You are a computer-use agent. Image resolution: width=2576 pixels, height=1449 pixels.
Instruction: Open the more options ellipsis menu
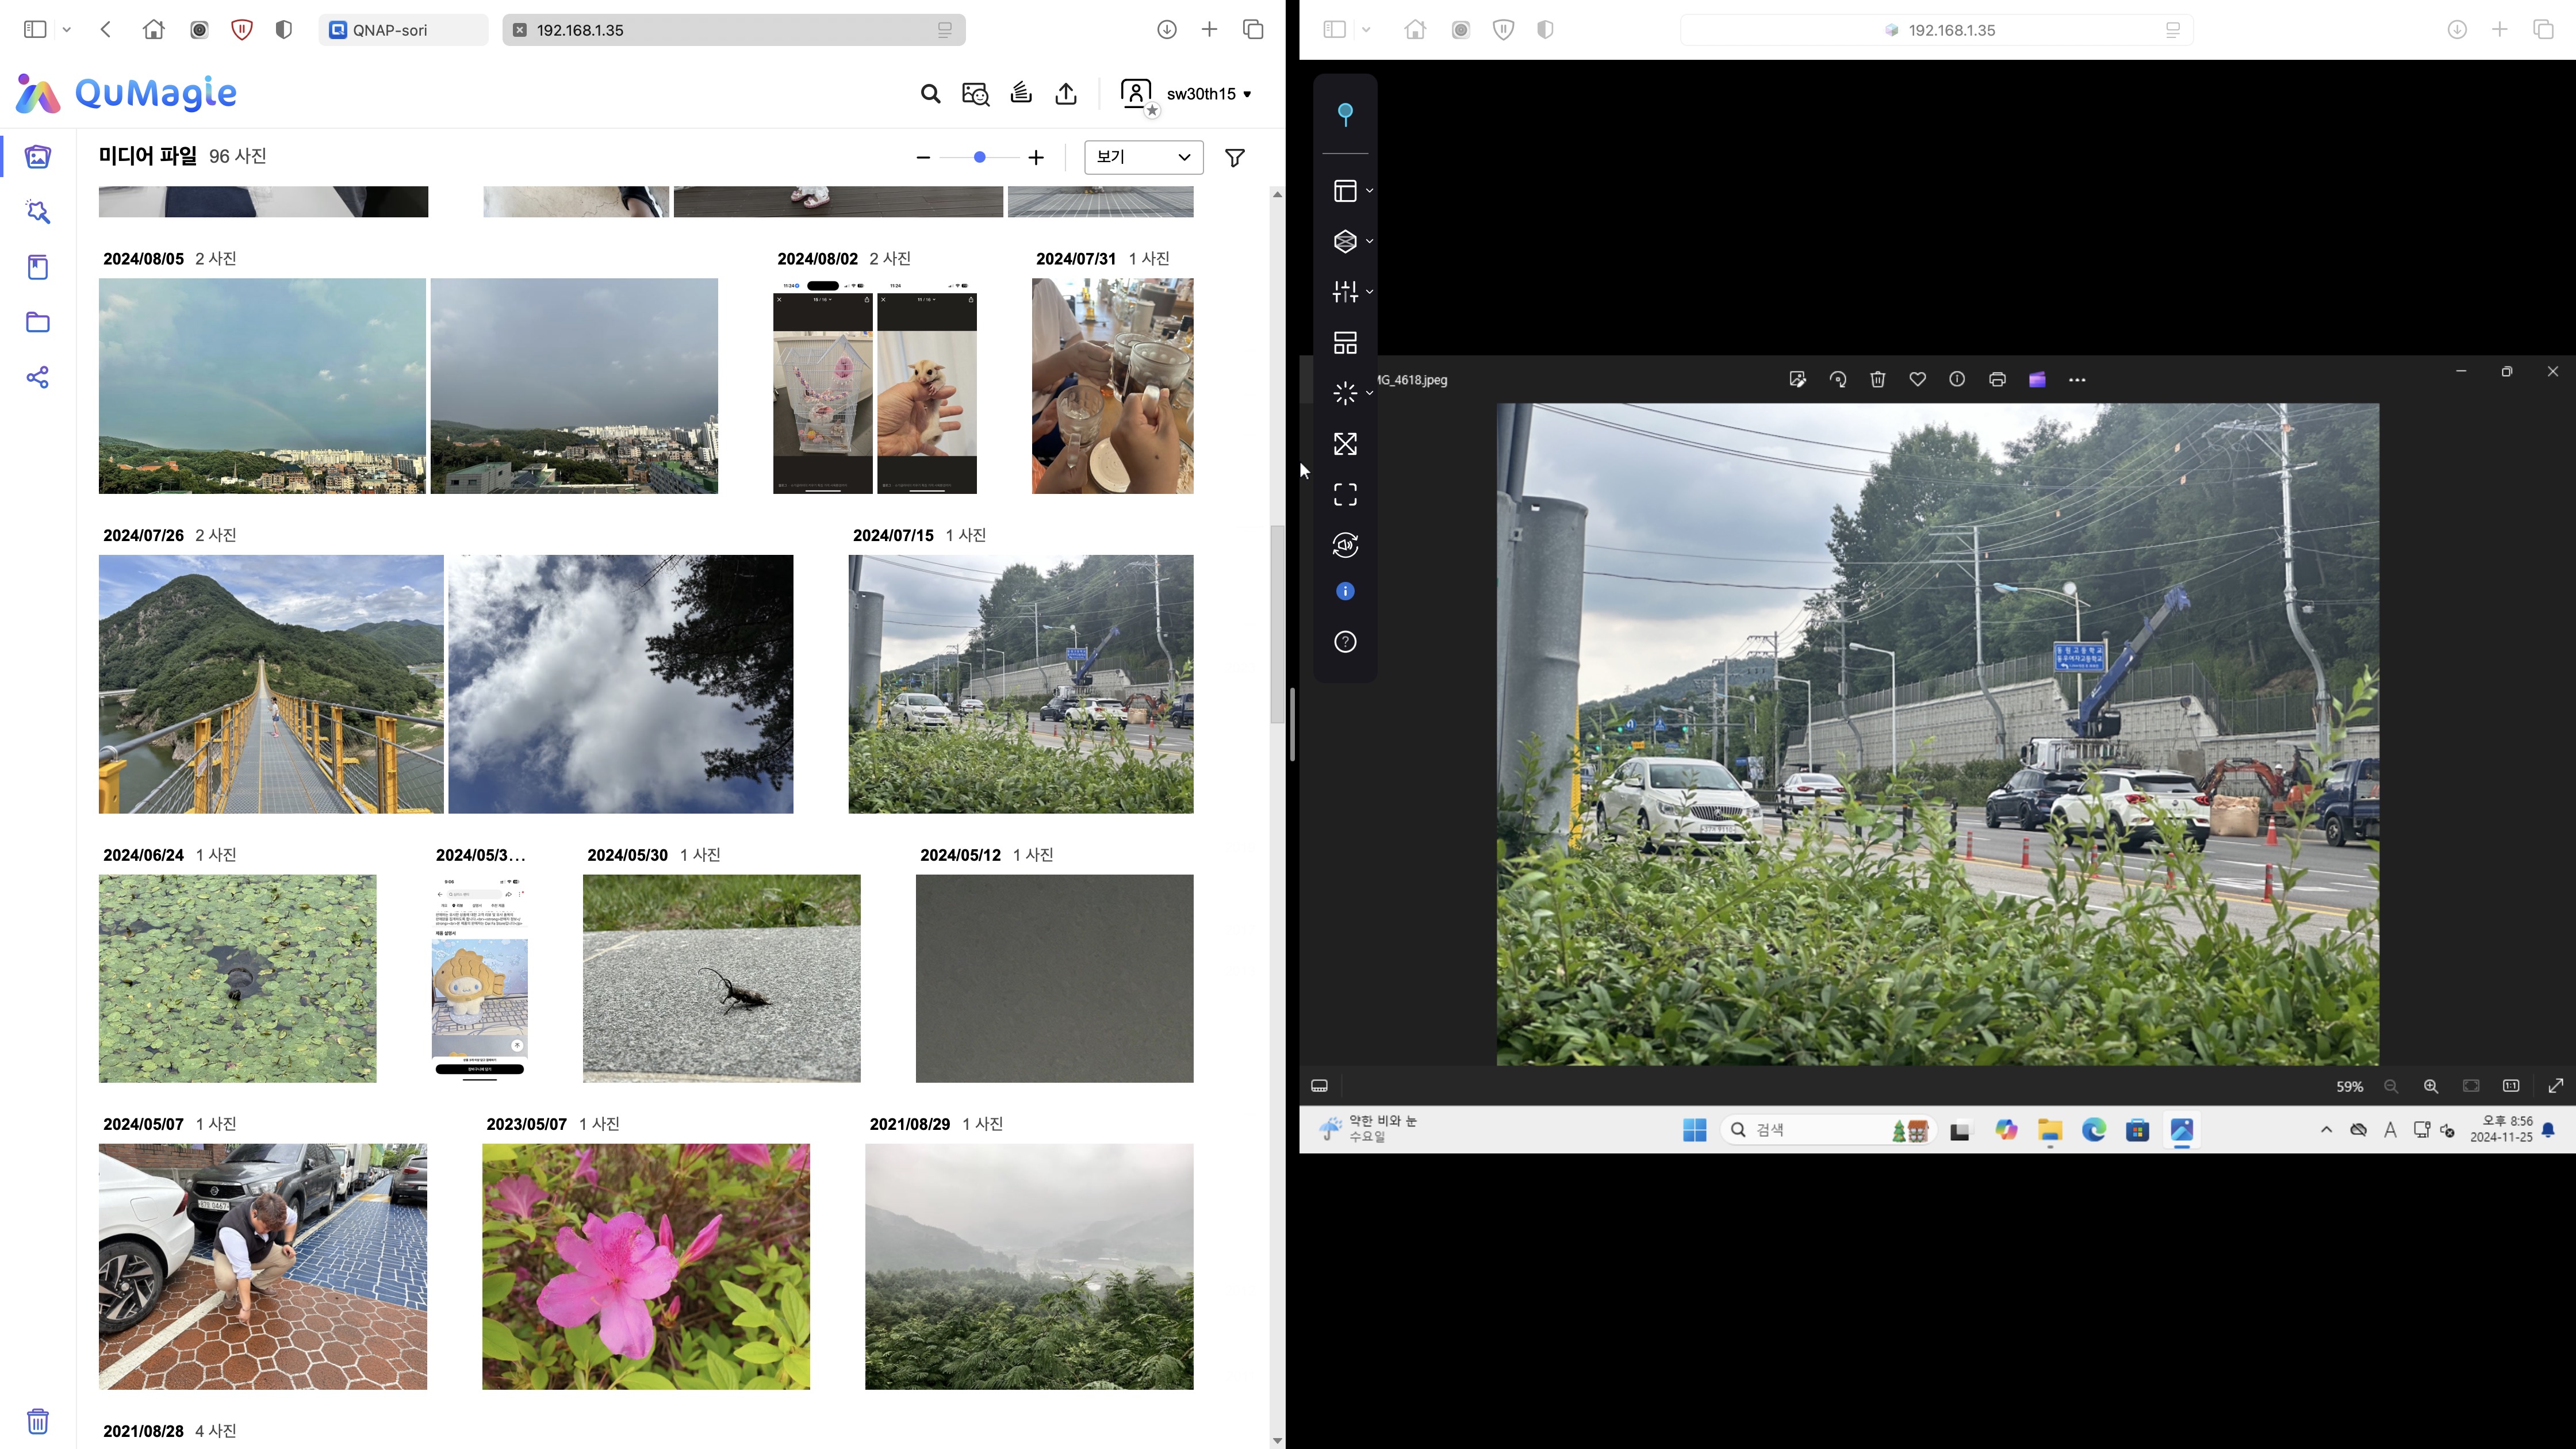[x=2077, y=380]
